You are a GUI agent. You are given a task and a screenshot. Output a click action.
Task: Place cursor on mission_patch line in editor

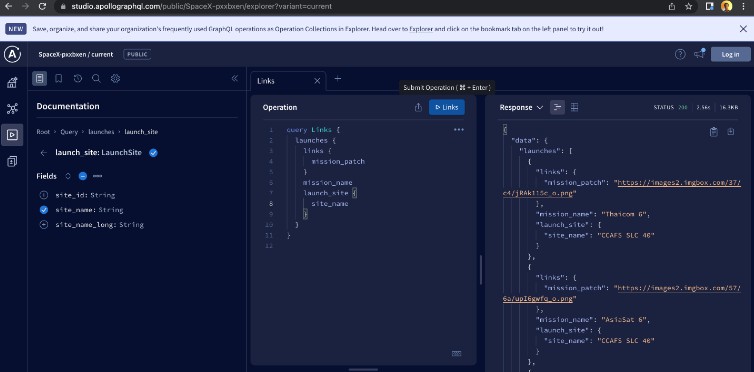tap(338, 161)
